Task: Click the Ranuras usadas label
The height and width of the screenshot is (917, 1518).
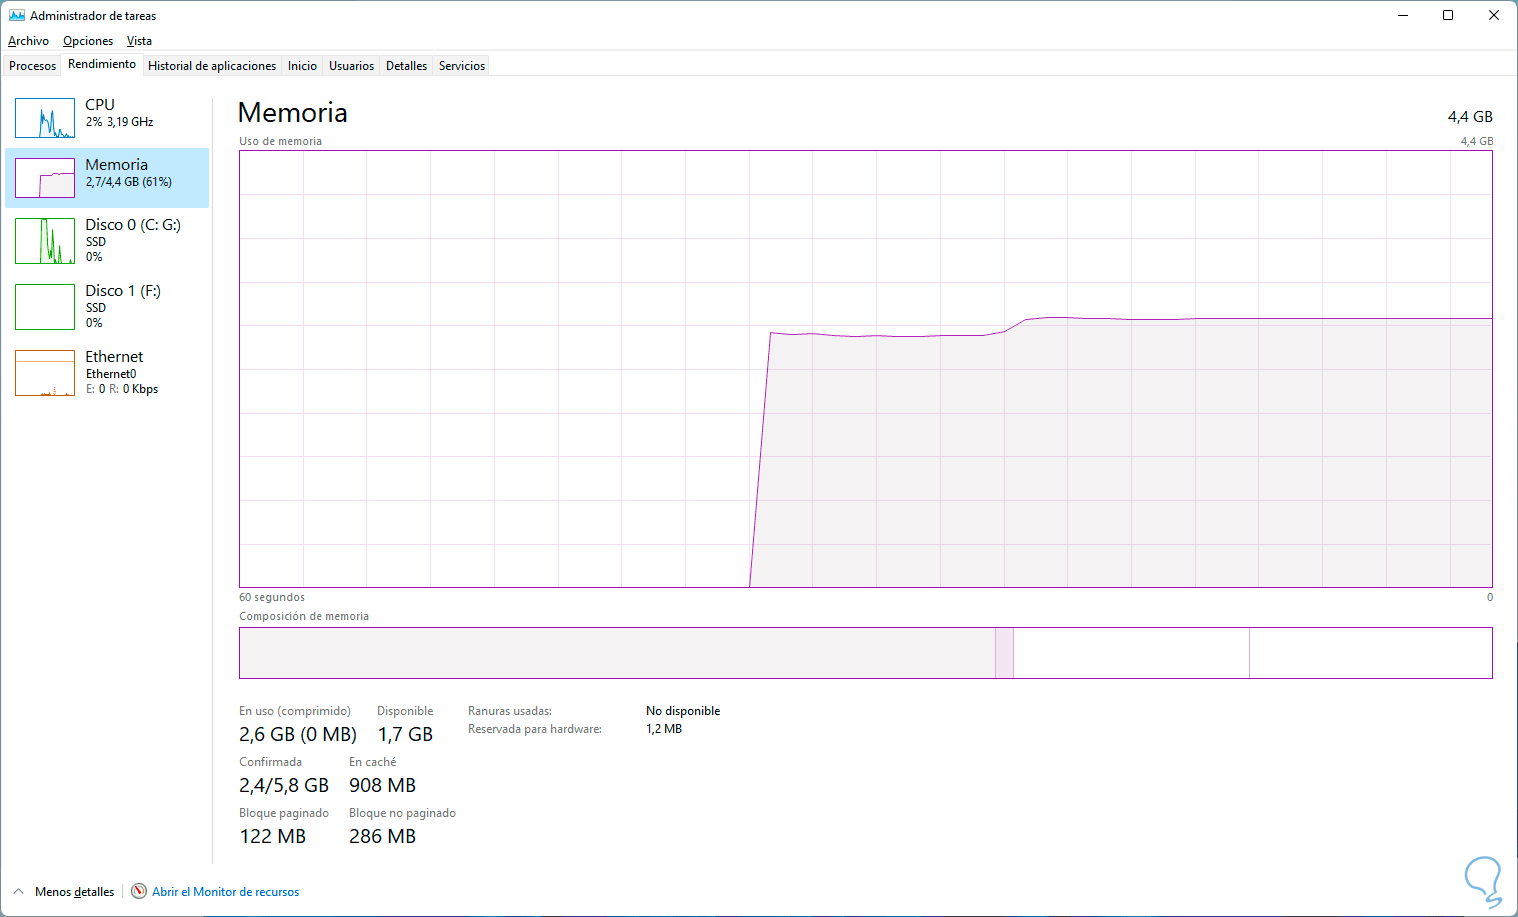Action: click(510, 711)
